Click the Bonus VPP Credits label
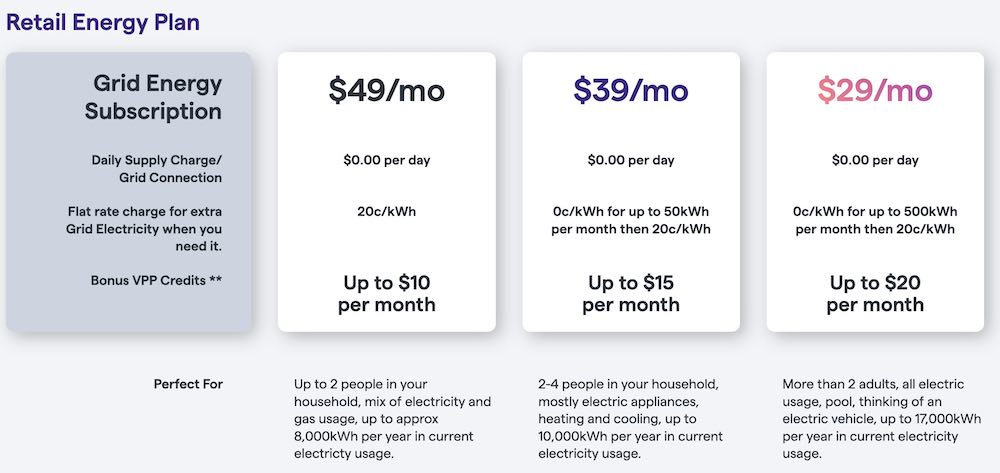 click(156, 280)
